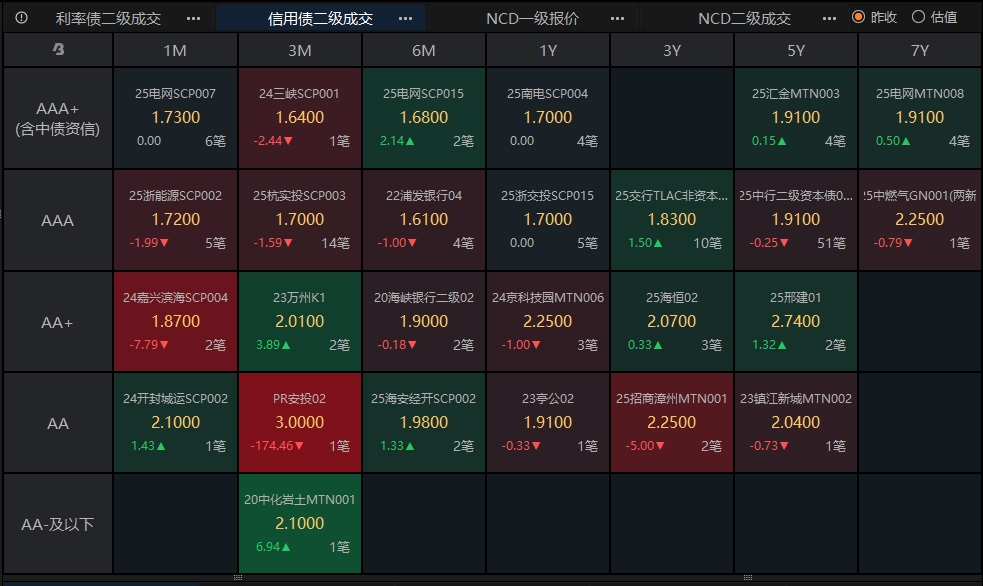Click the AAA+(含中债资信) row label
983x586 pixels.
58,118
